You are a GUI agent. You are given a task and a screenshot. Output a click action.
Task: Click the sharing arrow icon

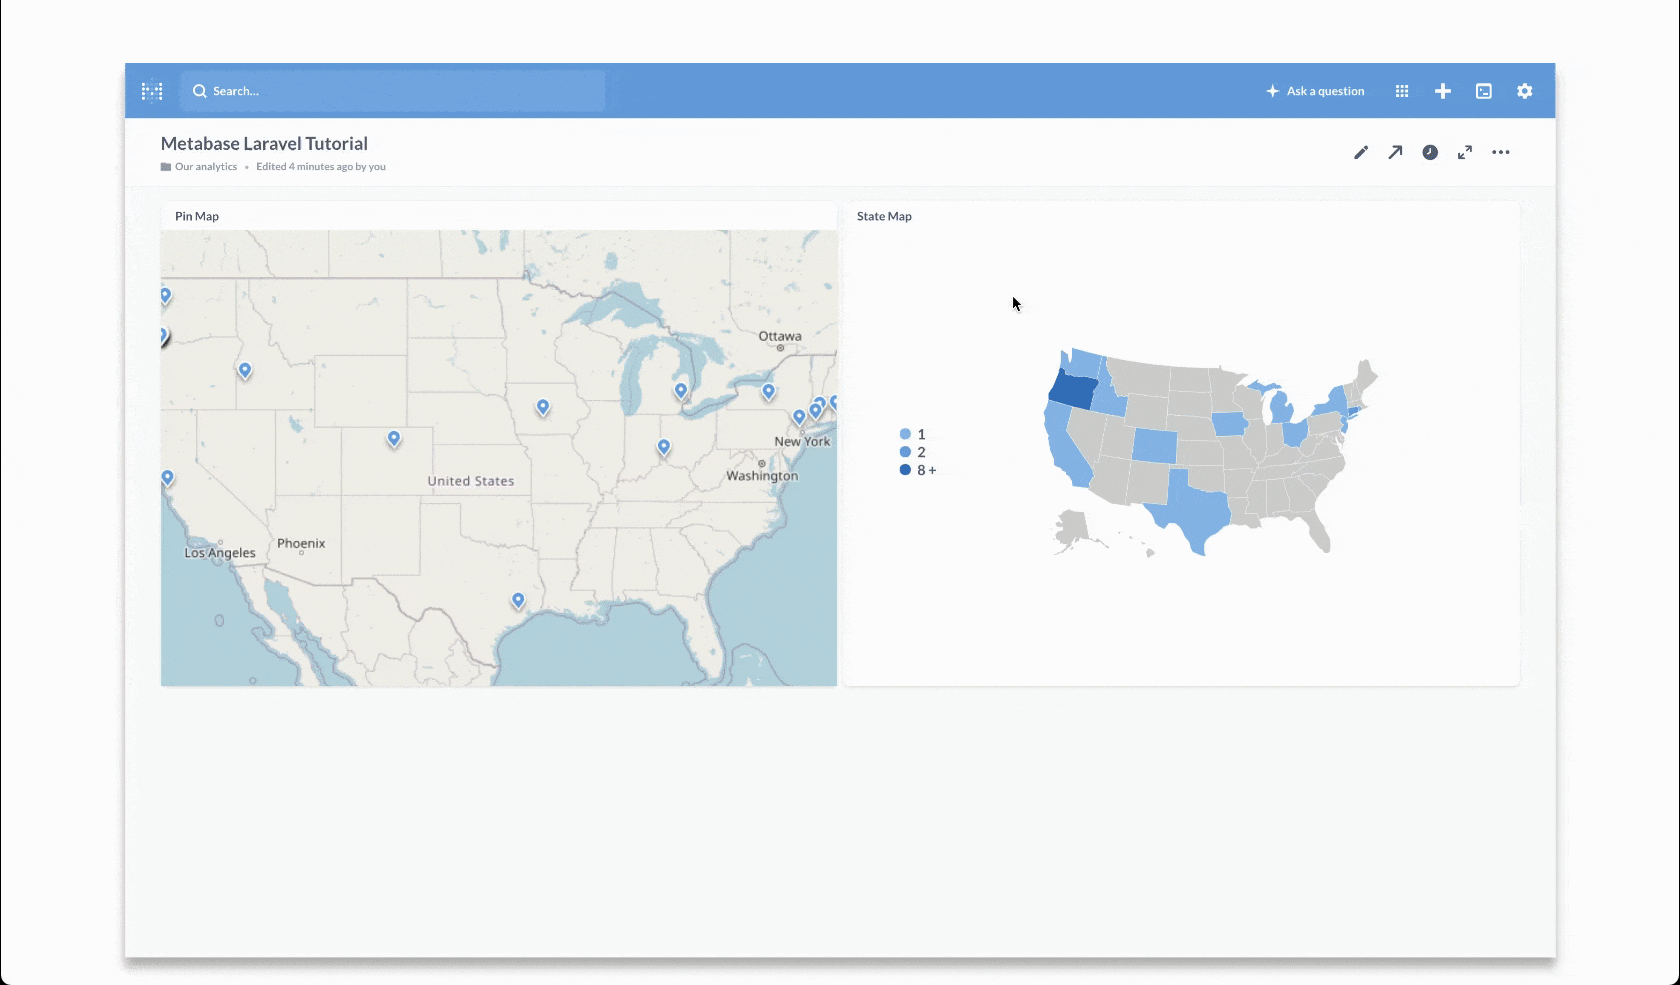[1395, 152]
